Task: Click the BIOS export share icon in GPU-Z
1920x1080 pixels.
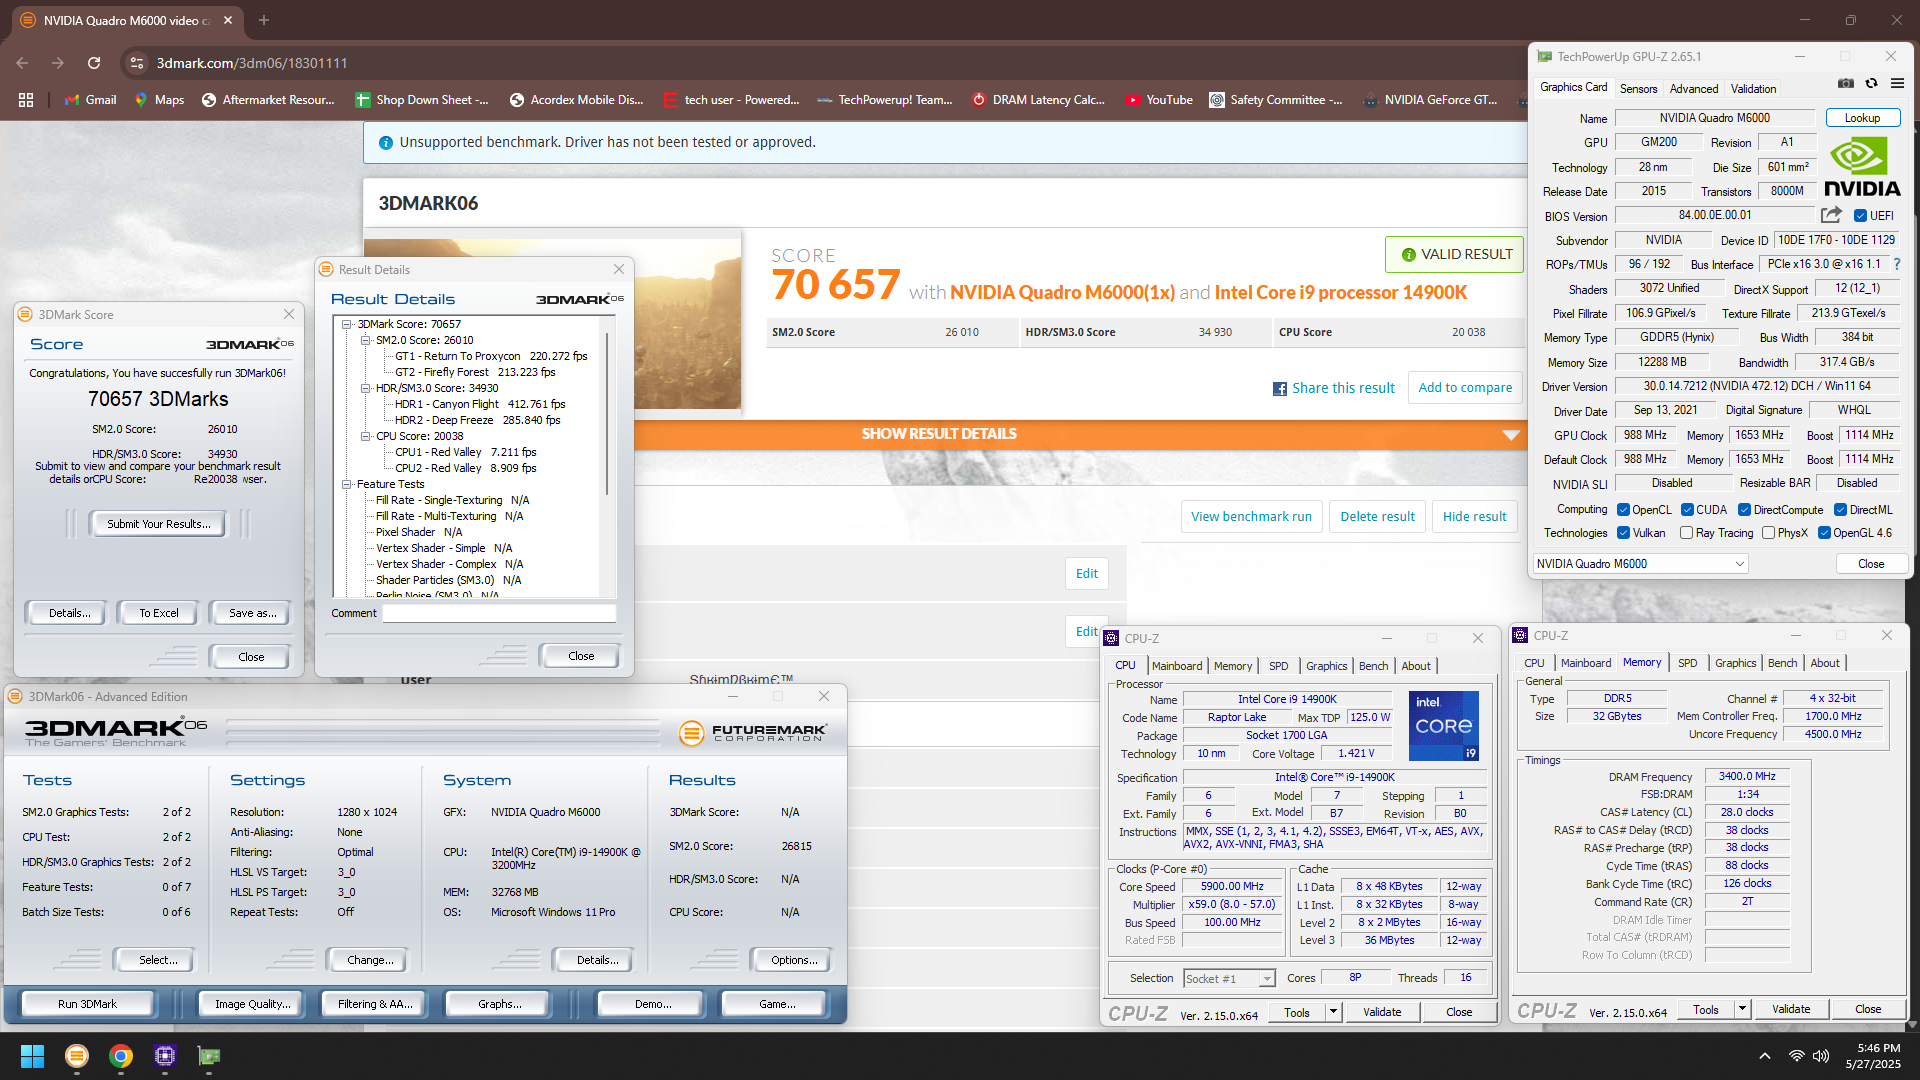Action: (x=1831, y=215)
